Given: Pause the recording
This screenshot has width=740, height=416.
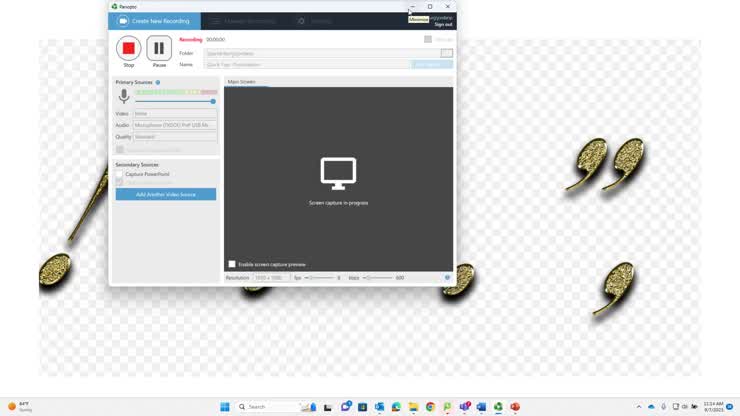Looking at the screenshot, I should pyautogui.click(x=159, y=48).
